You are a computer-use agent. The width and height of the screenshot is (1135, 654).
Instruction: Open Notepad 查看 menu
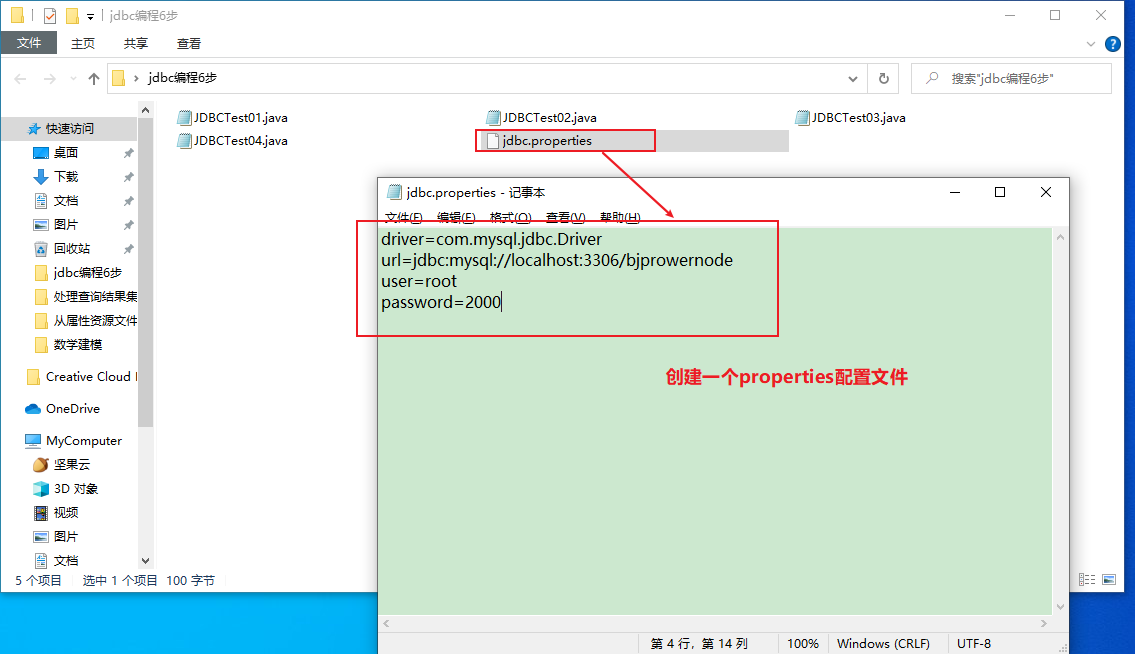565,217
